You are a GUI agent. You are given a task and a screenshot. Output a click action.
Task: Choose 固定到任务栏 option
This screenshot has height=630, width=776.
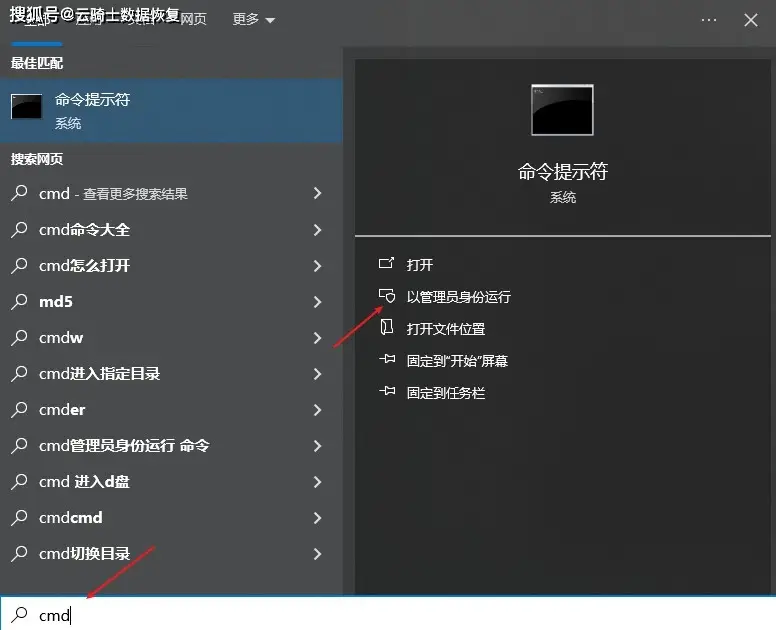pos(446,393)
